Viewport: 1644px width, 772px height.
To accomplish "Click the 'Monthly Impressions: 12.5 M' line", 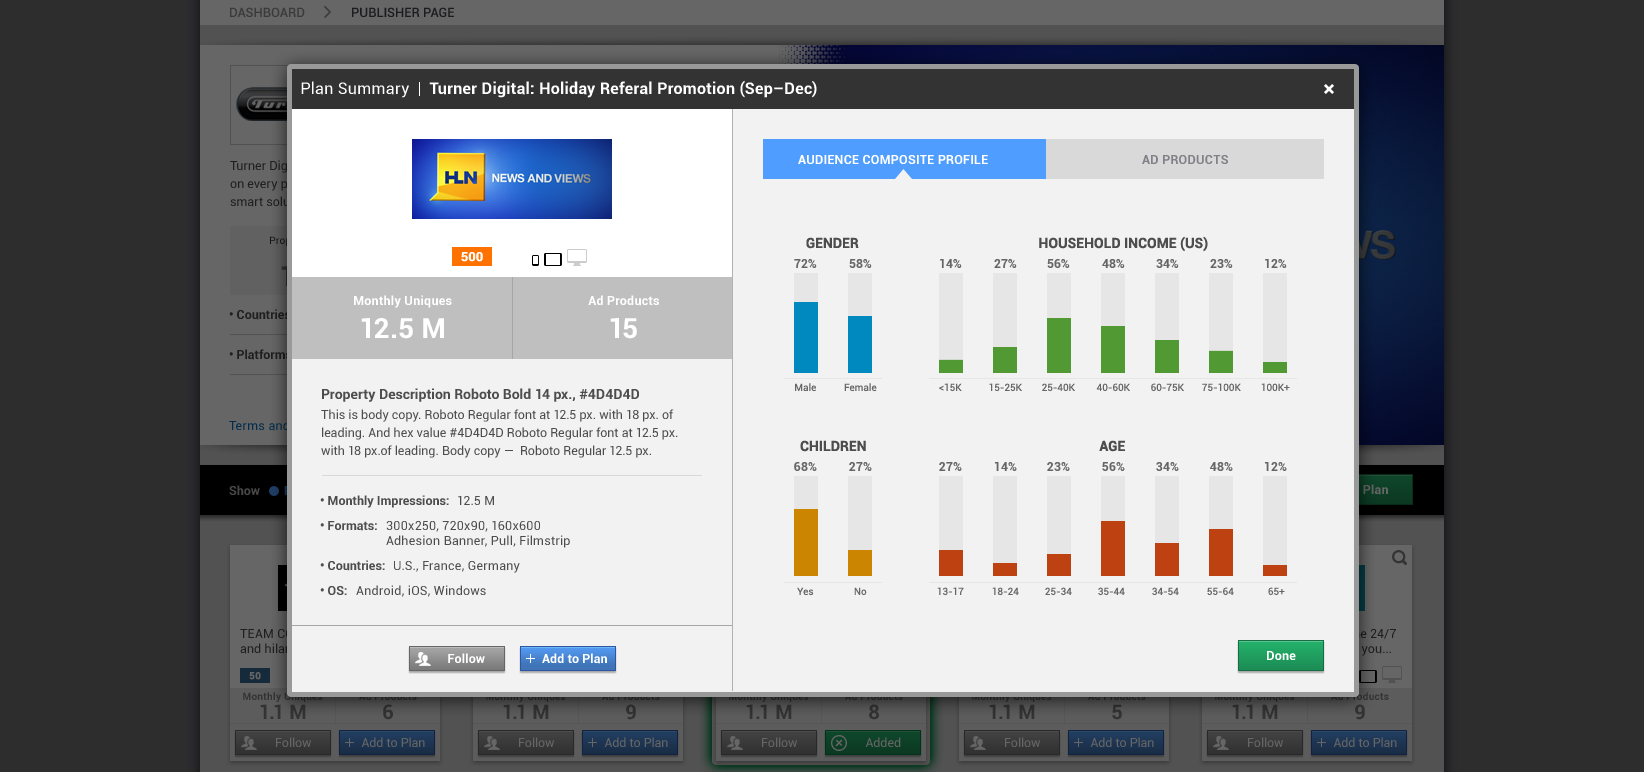I will click(408, 501).
